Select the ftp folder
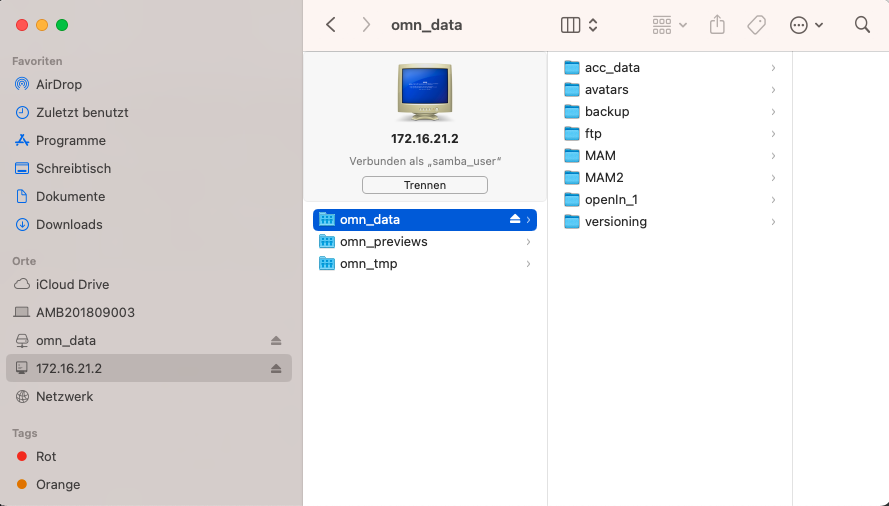This screenshot has width=889, height=506. 670,133
